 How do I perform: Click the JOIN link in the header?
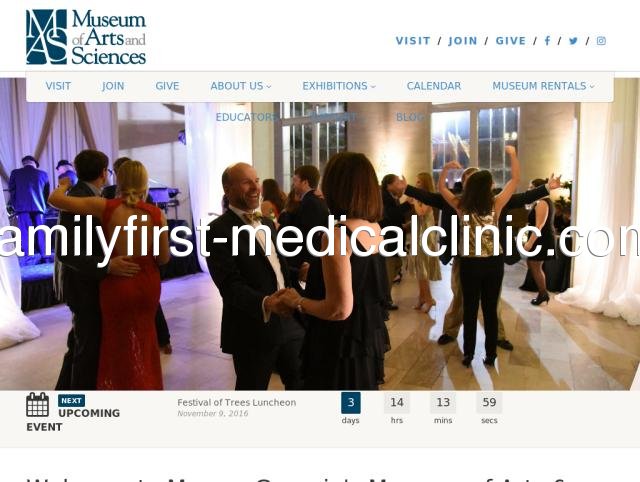point(463,41)
